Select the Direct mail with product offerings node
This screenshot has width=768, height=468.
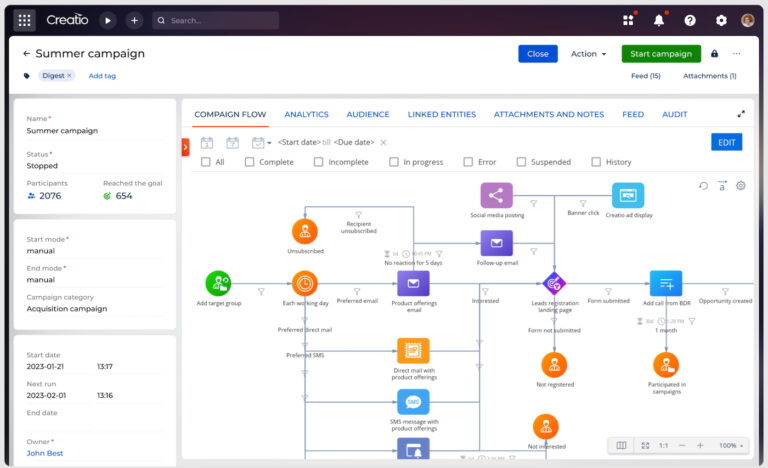[413, 351]
